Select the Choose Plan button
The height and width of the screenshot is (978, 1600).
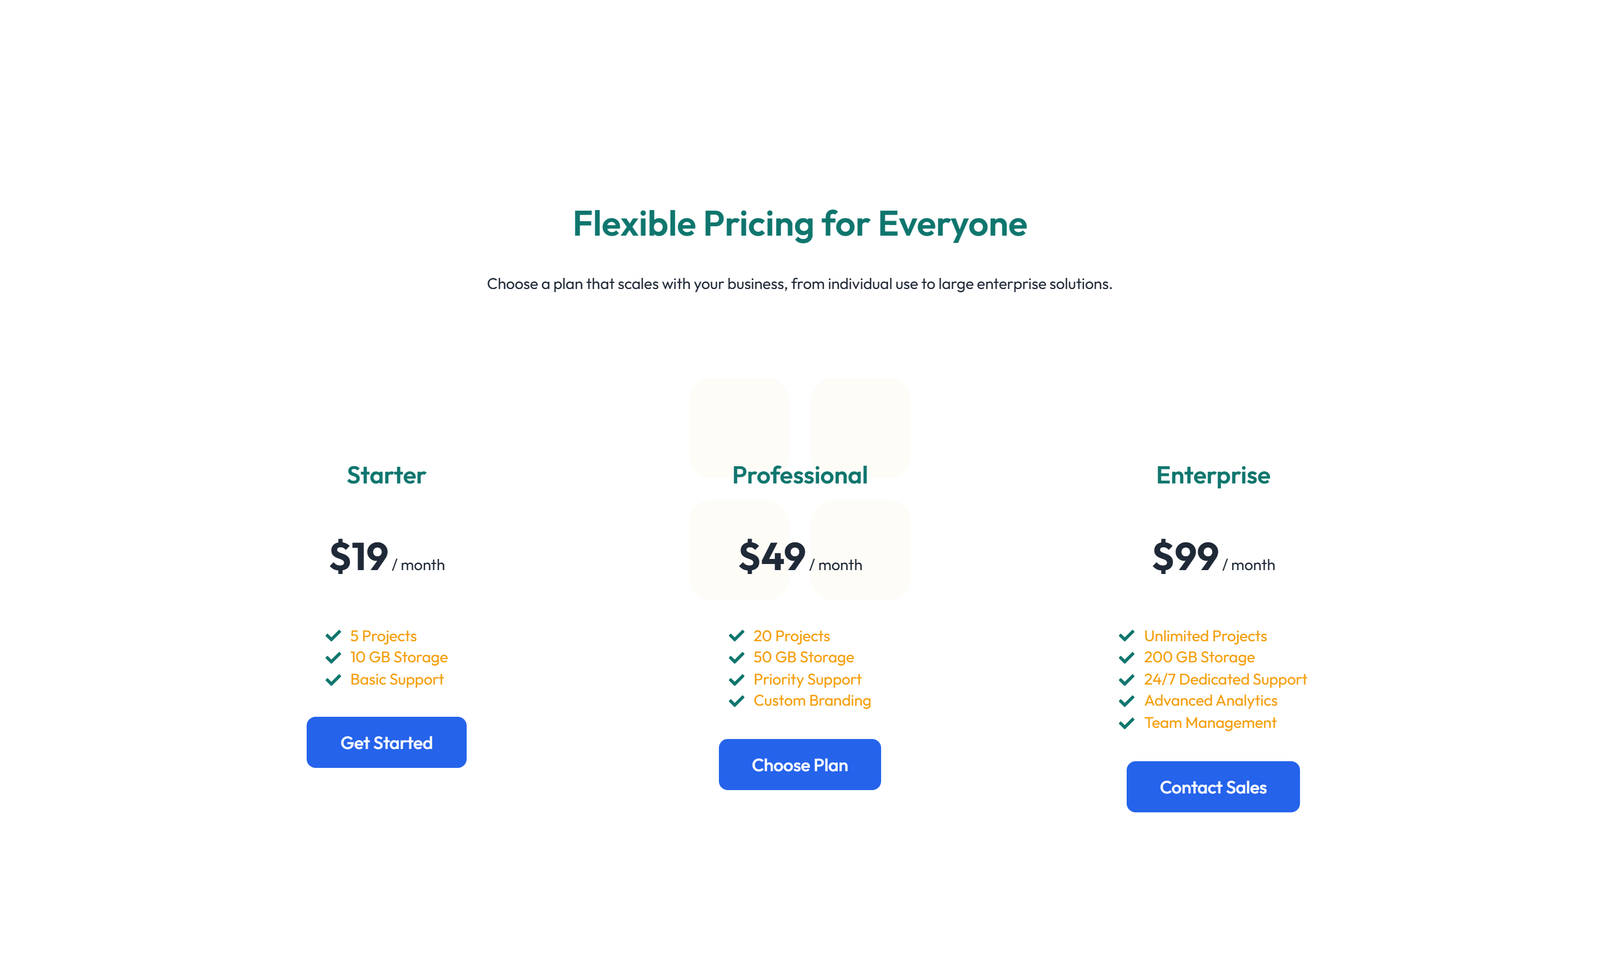[799, 764]
